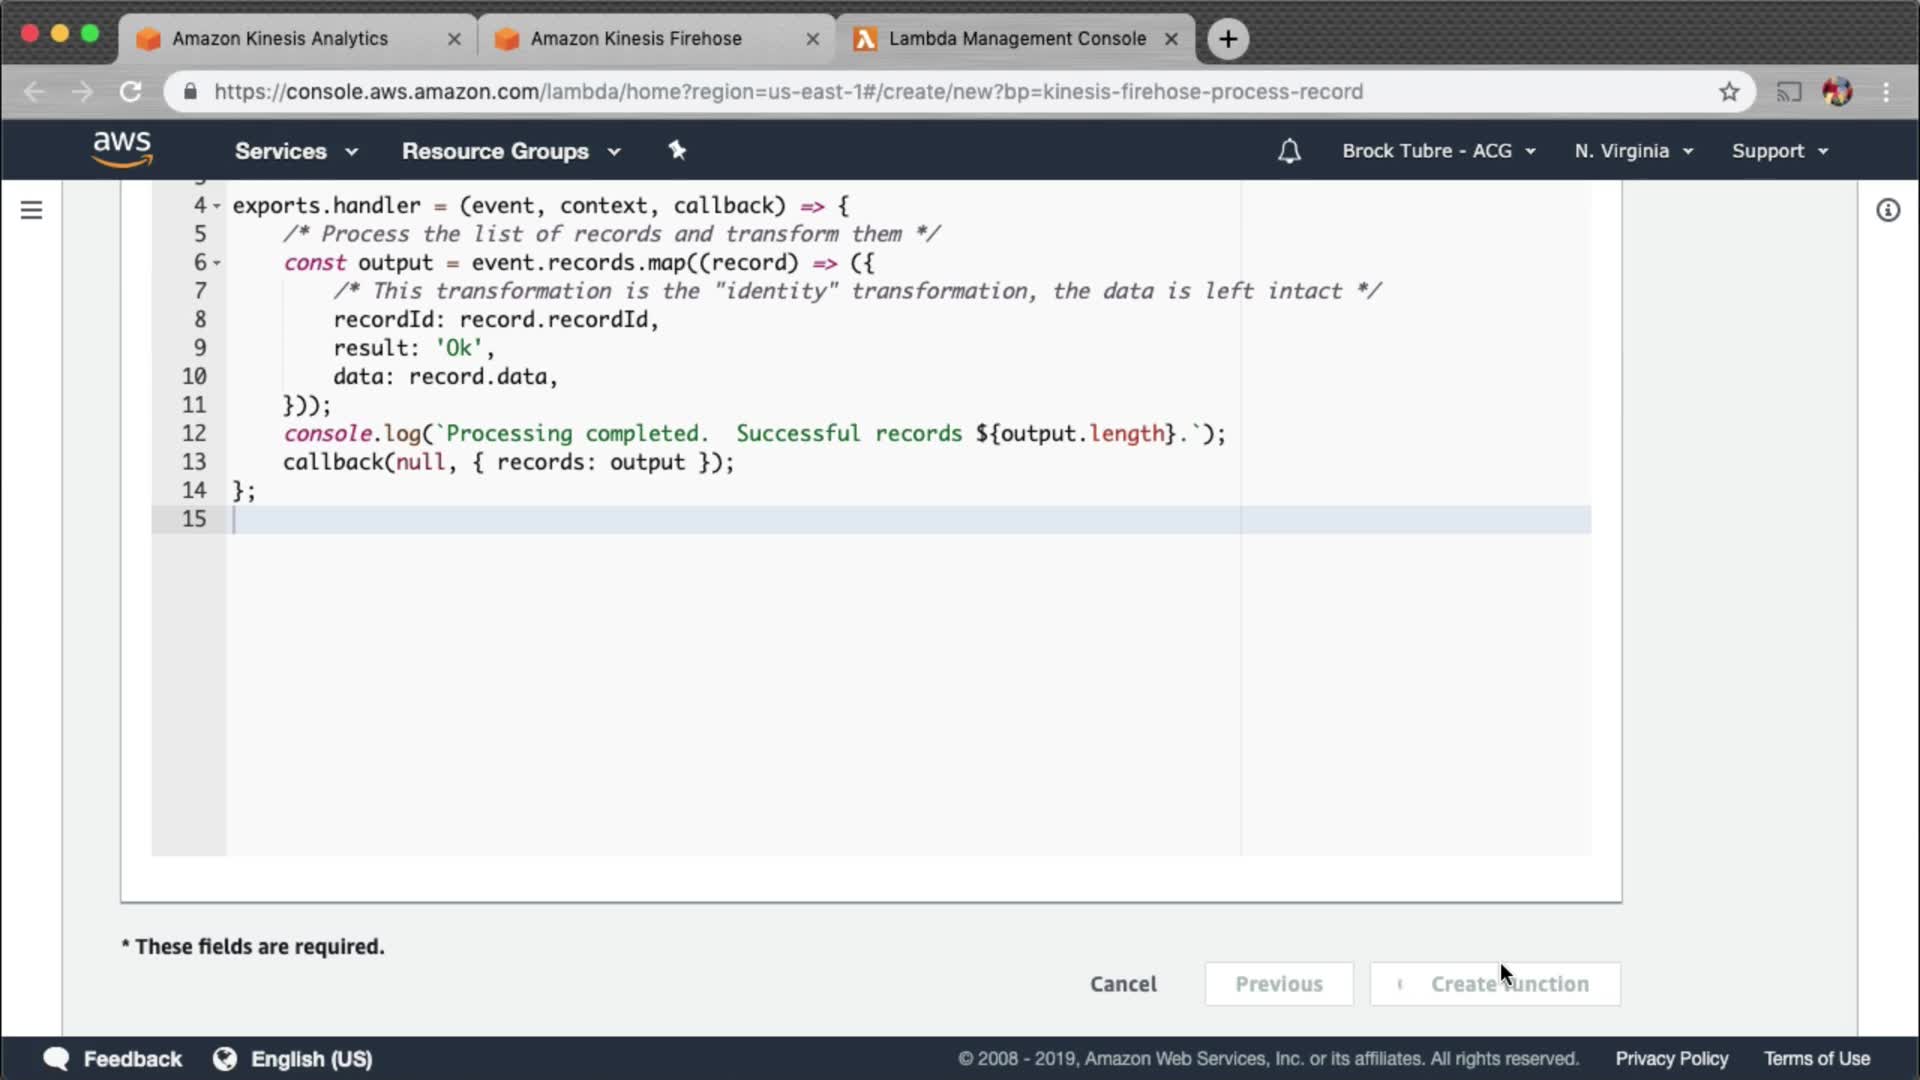Switch to Amazon Kinesis Analytics tab
1920x1080 pixels.
tap(280, 39)
